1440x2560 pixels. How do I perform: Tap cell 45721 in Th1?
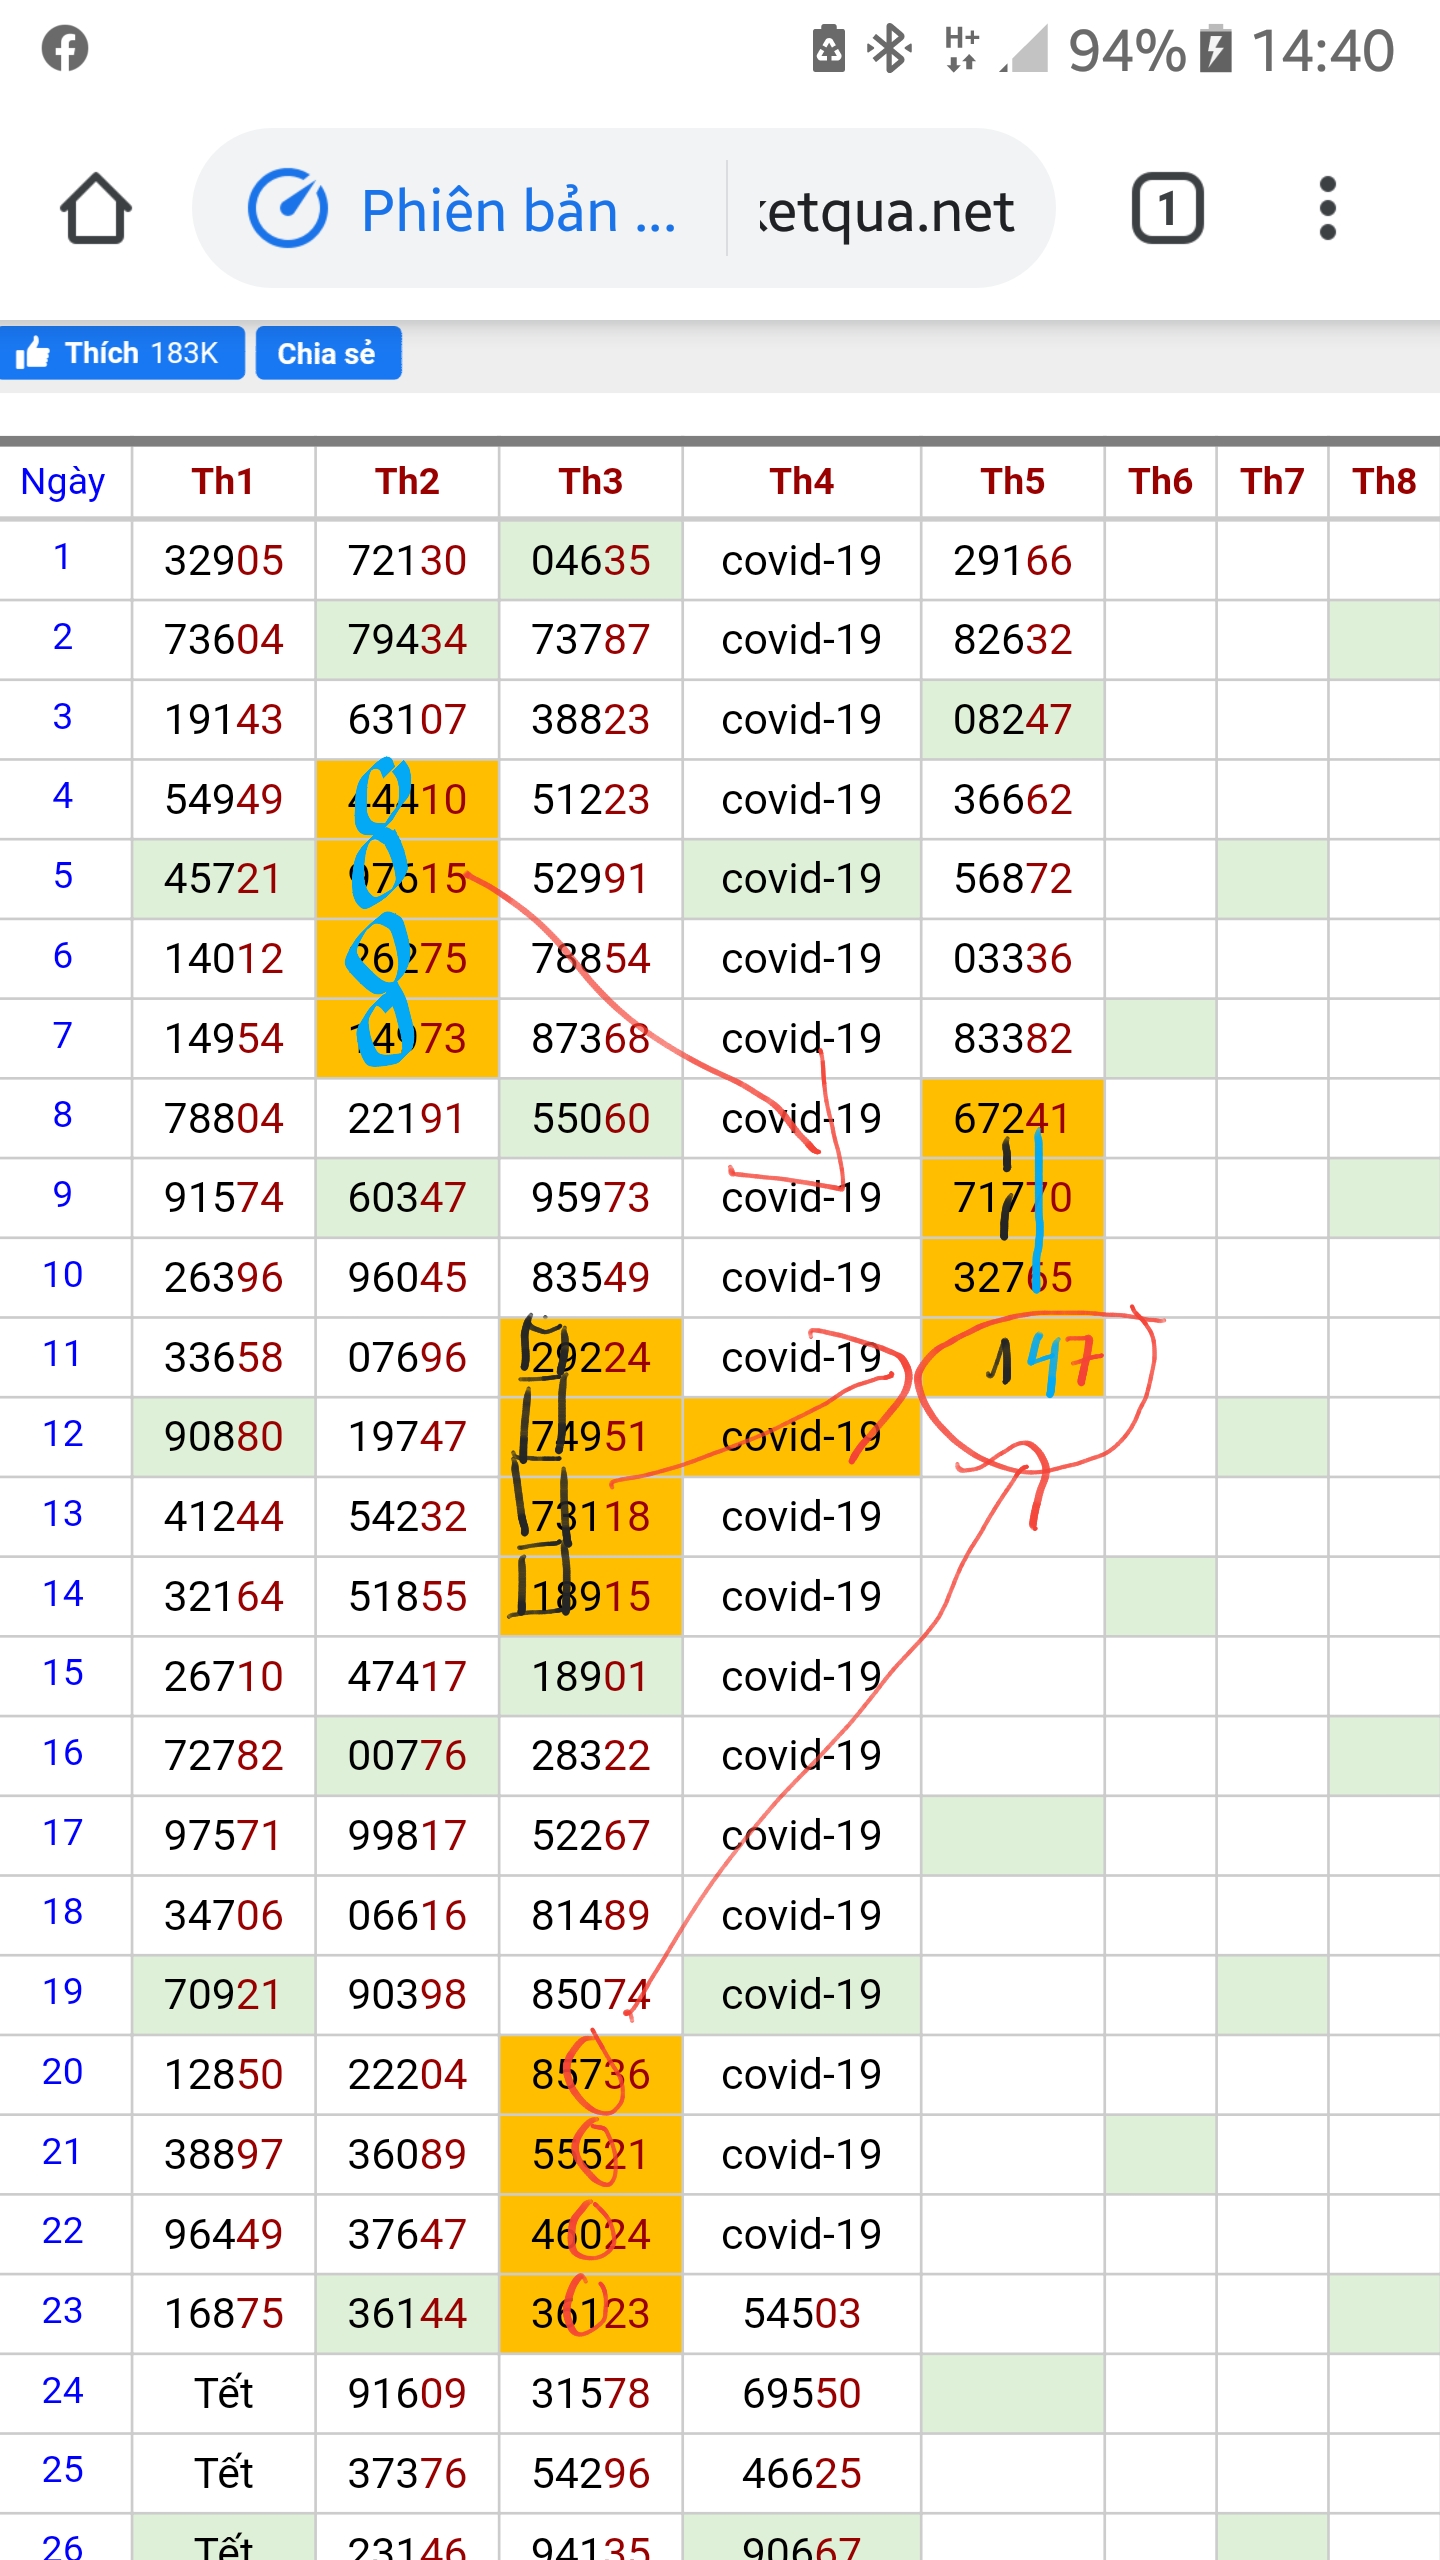click(x=224, y=879)
